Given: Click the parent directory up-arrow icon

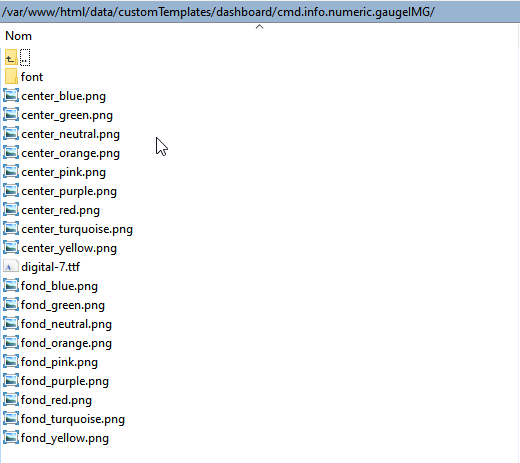Looking at the screenshot, I should point(11,58).
